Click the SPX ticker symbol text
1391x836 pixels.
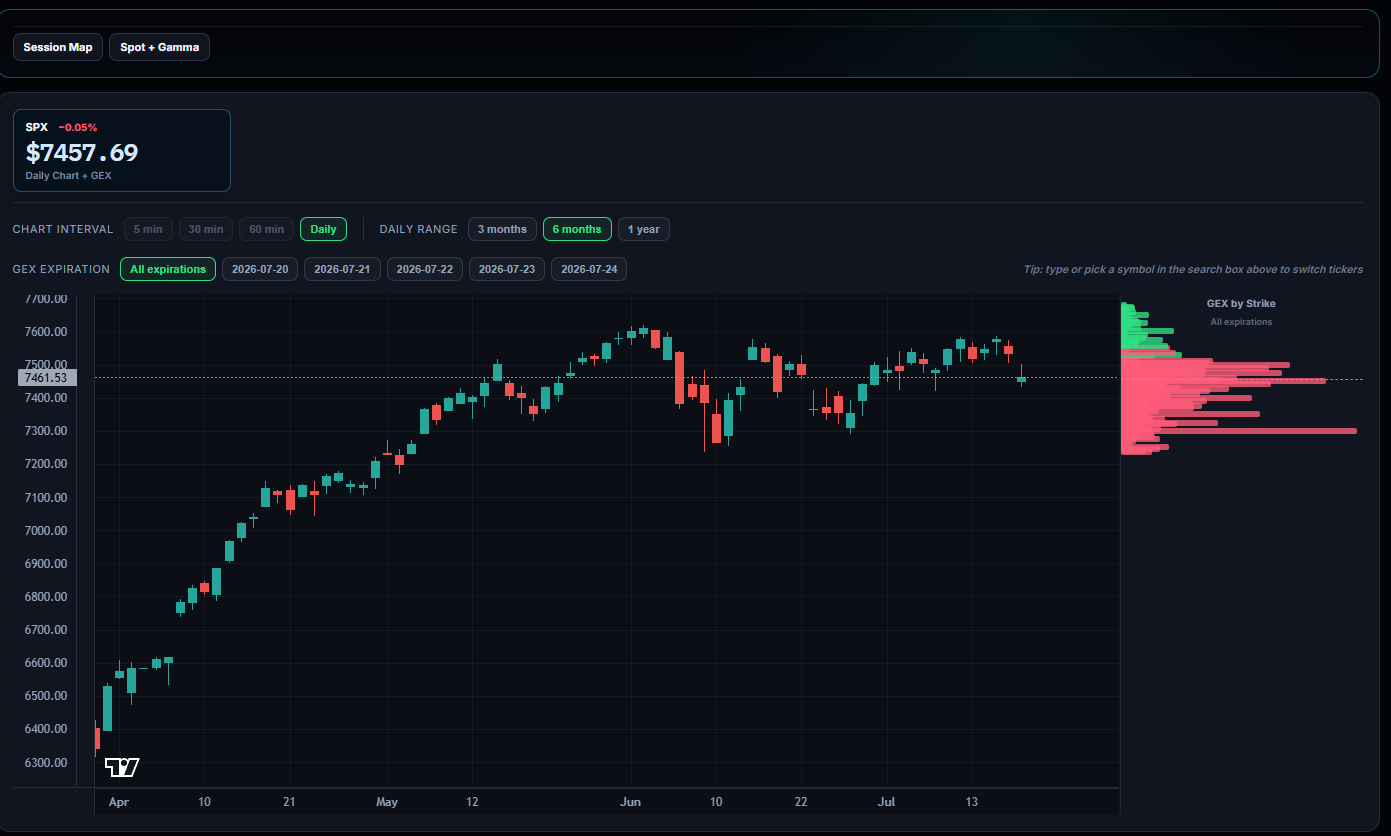pos(36,127)
